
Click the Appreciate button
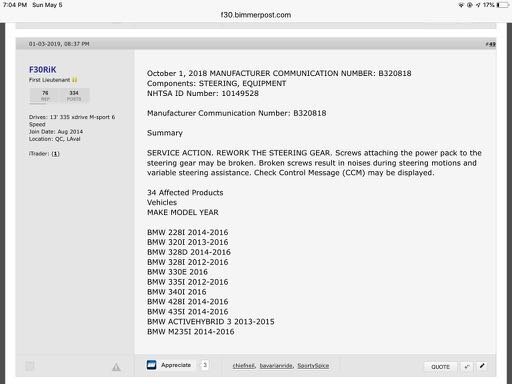(176, 365)
